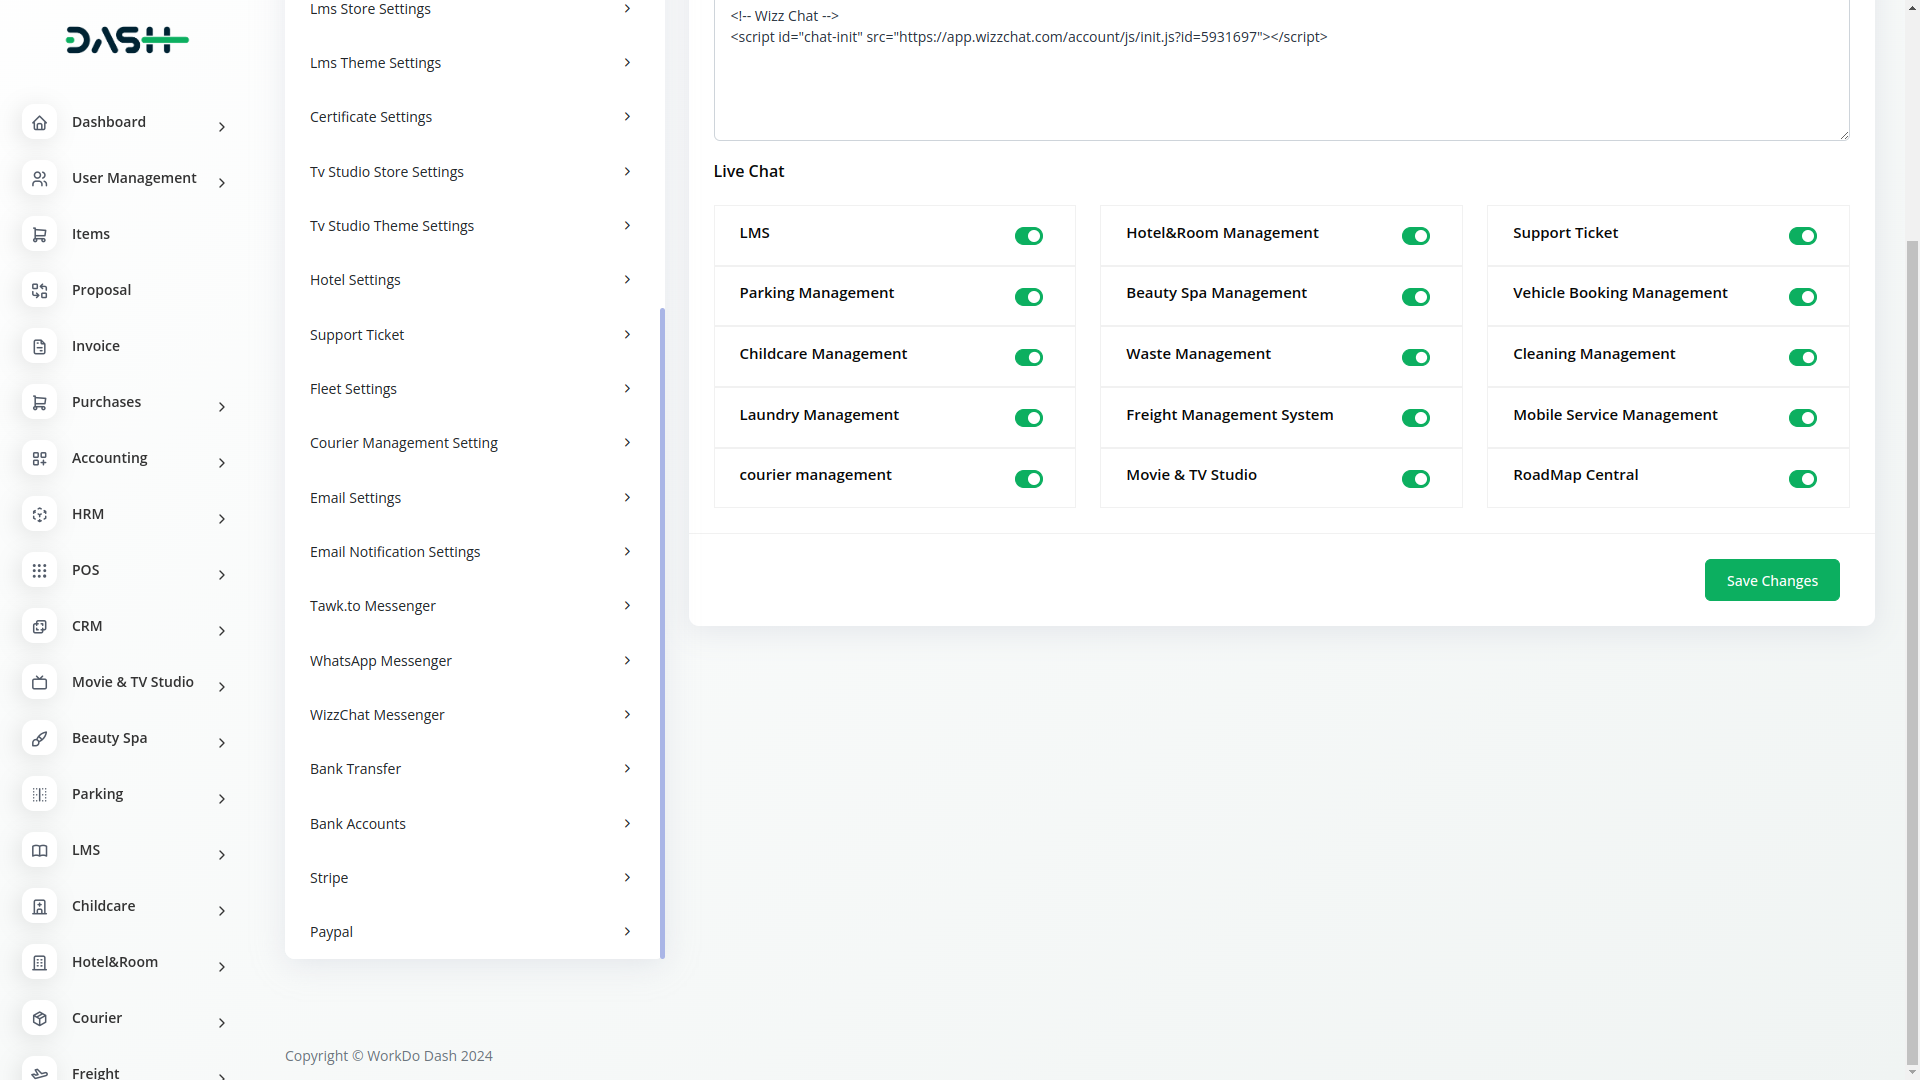1920x1080 pixels.
Task: Toggle RoadMap Central switch
Action: pos(1802,479)
